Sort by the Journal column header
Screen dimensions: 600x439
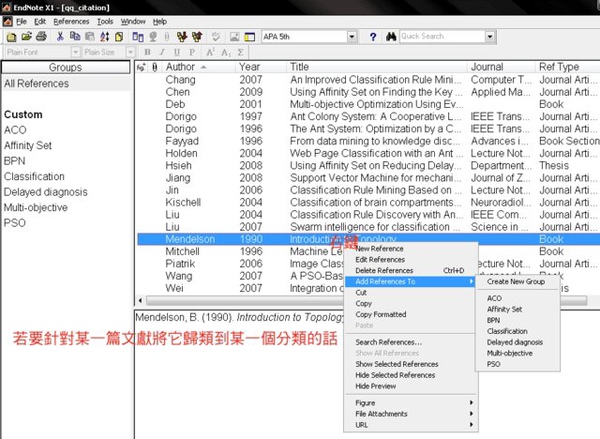point(501,67)
